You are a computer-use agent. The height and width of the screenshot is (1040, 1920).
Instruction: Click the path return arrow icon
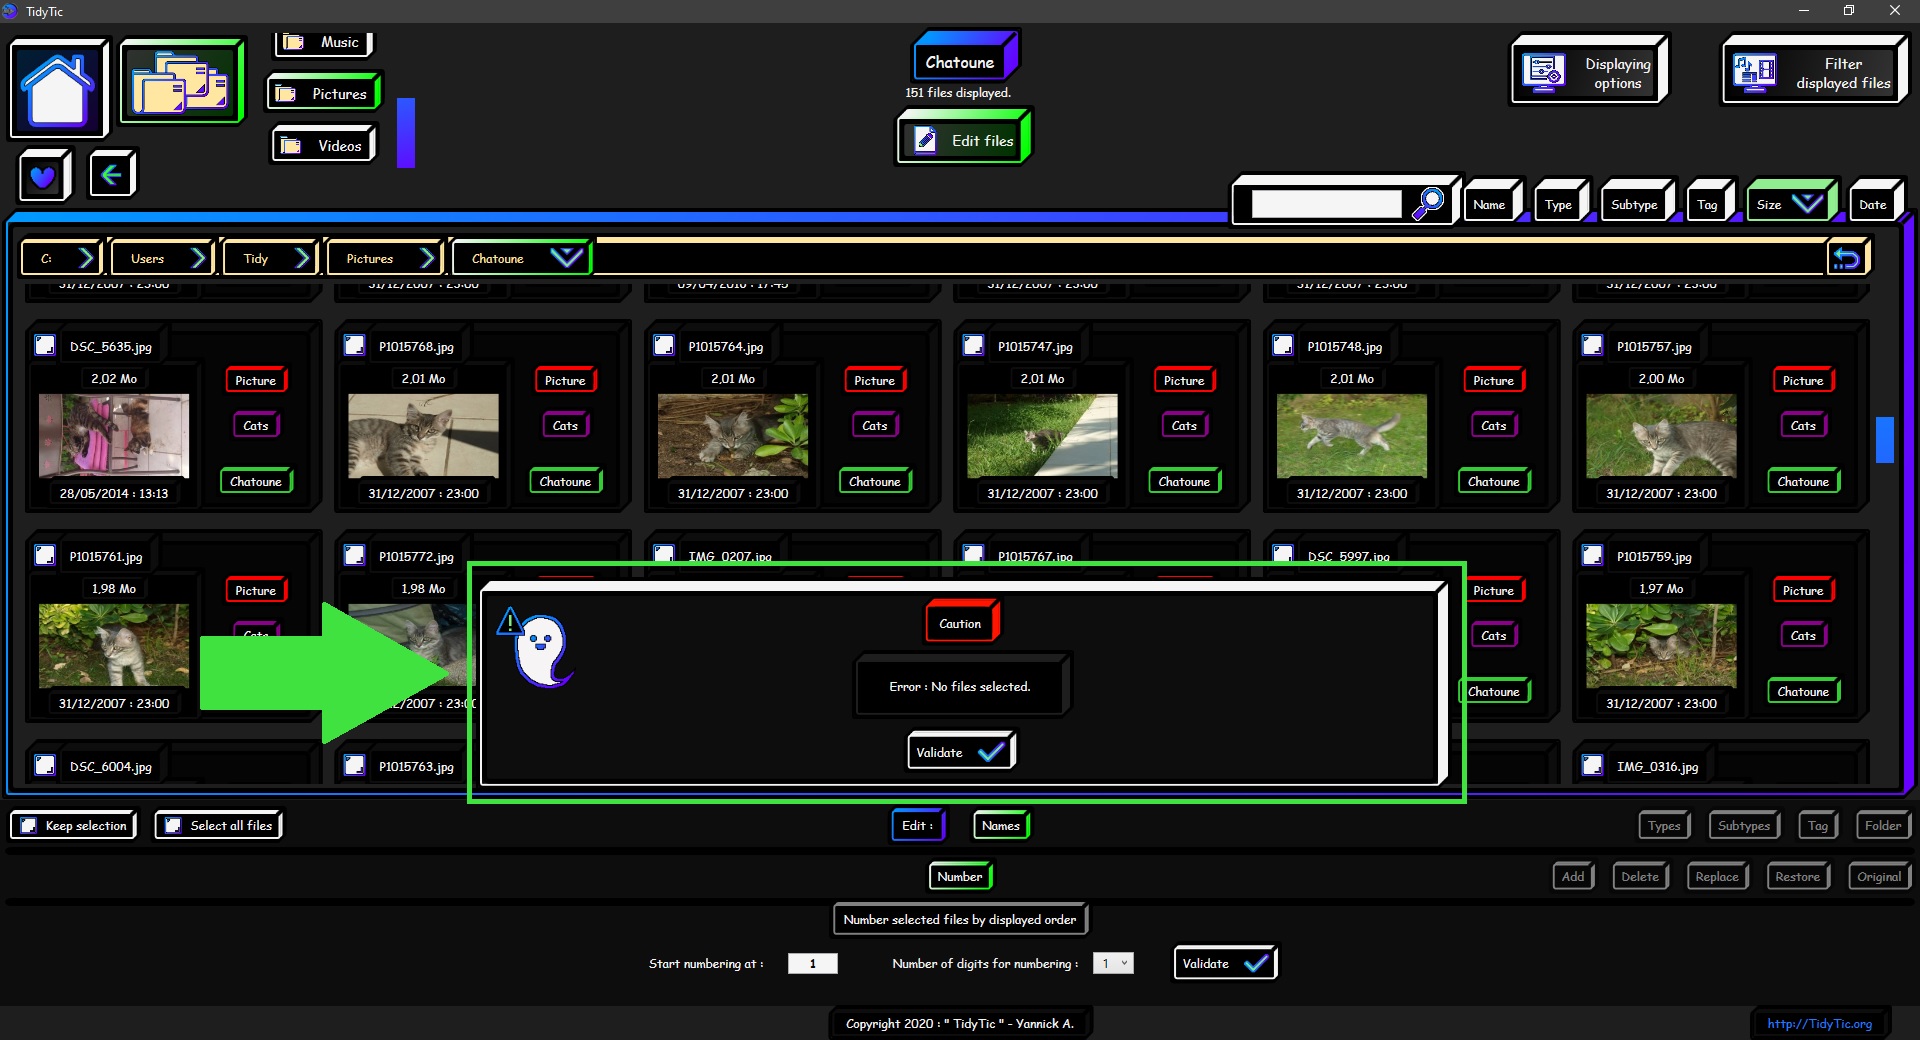coord(1846,259)
